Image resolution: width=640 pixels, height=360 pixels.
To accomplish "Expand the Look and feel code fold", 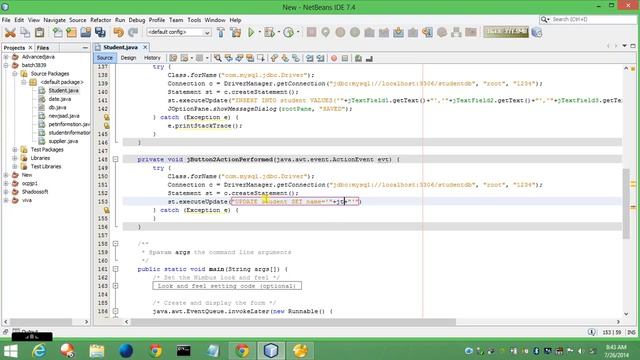I will 116,286.
